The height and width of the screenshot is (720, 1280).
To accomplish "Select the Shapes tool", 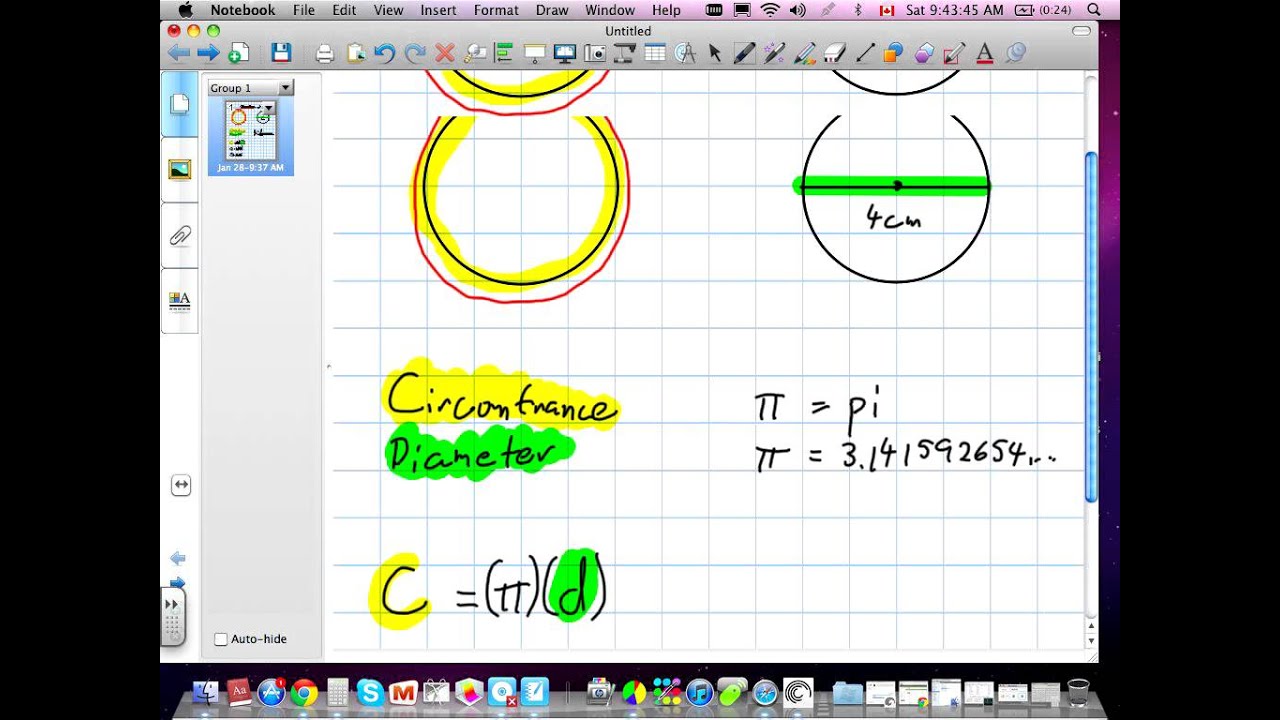I will pyautogui.click(x=894, y=53).
